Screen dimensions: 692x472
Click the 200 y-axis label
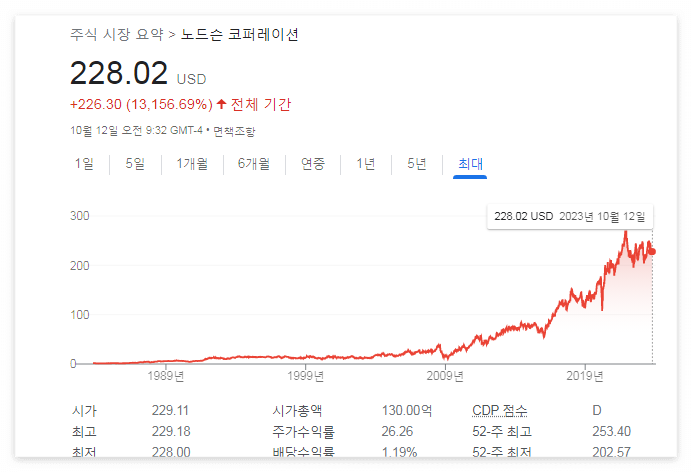click(x=80, y=266)
